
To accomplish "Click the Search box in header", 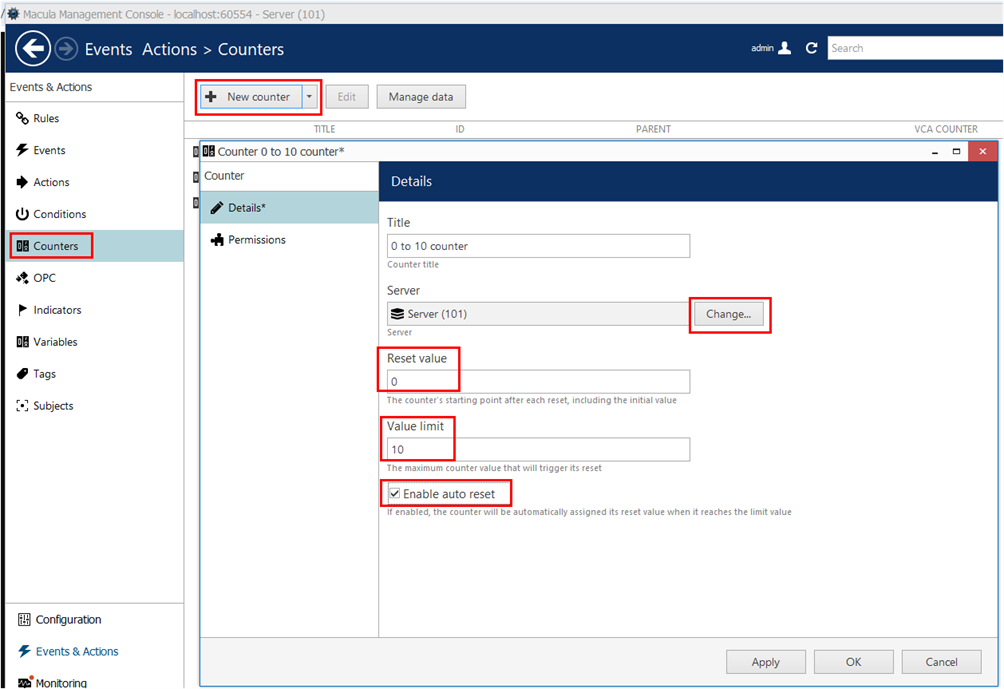I will click(x=915, y=48).
